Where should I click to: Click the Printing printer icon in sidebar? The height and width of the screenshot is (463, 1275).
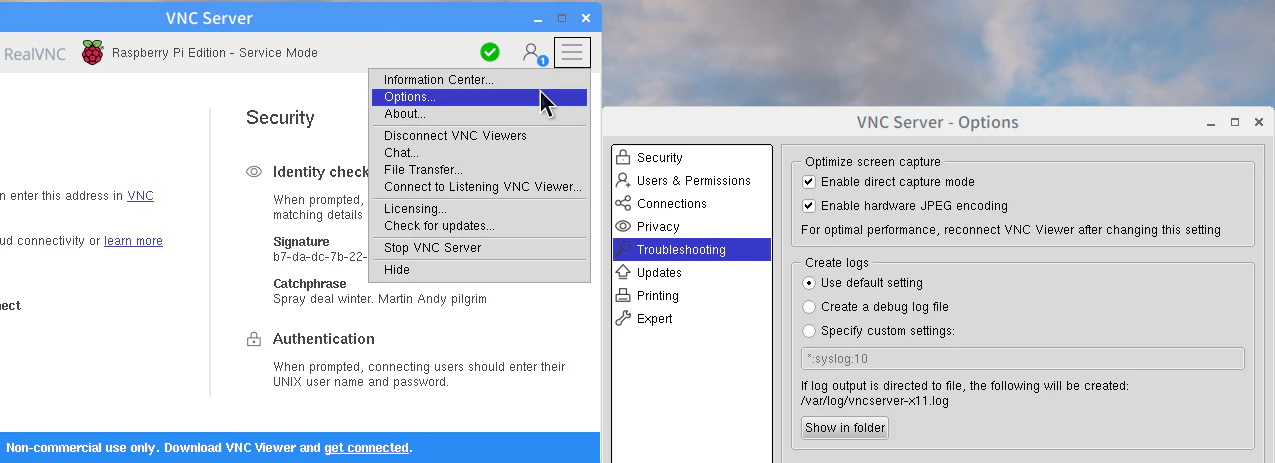pos(623,295)
